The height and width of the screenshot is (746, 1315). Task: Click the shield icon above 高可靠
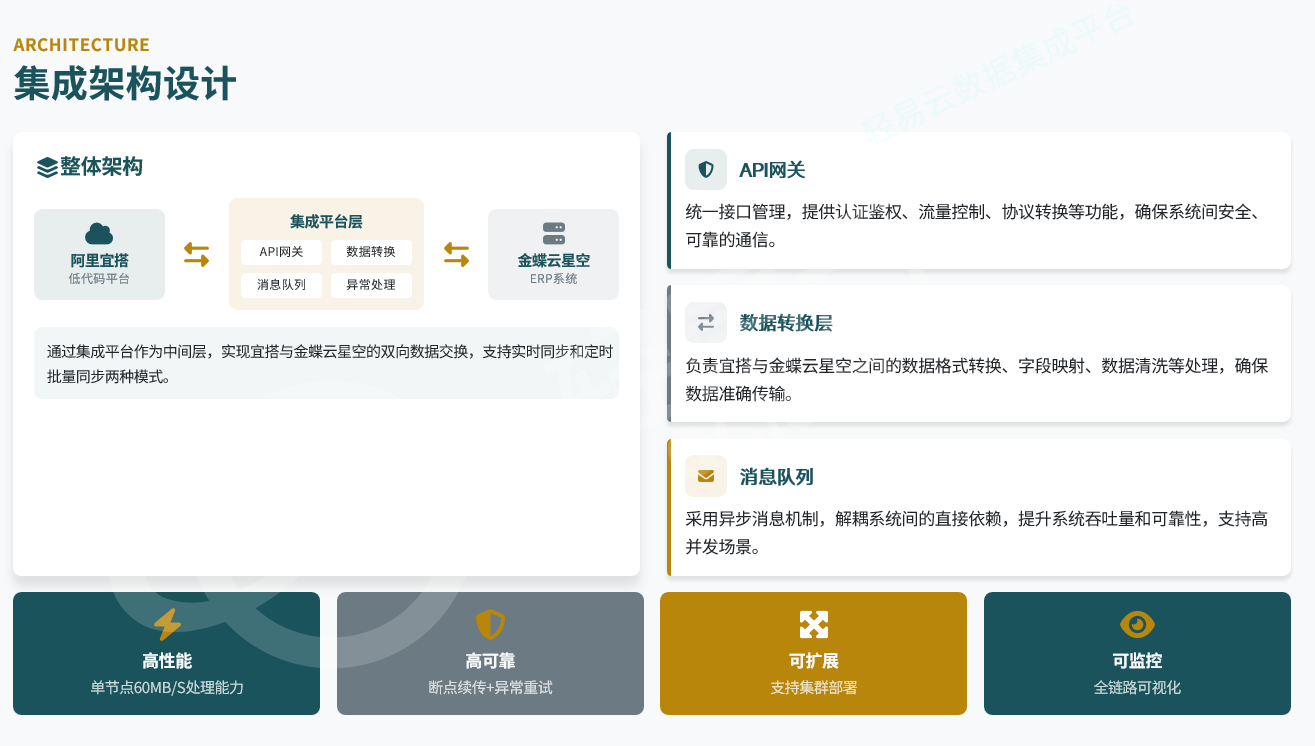[x=490, y=625]
